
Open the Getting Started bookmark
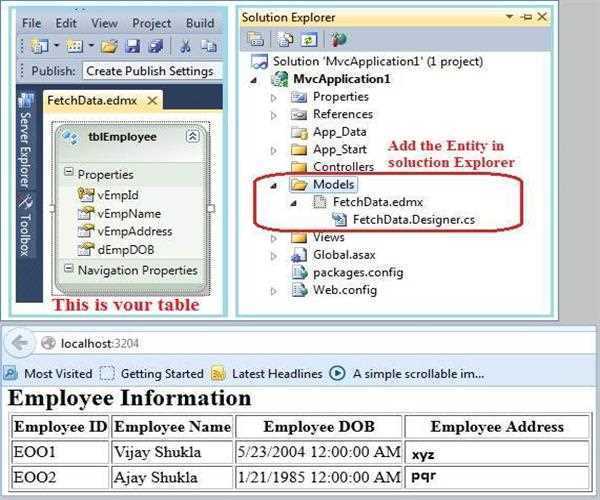tap(161, 373)
